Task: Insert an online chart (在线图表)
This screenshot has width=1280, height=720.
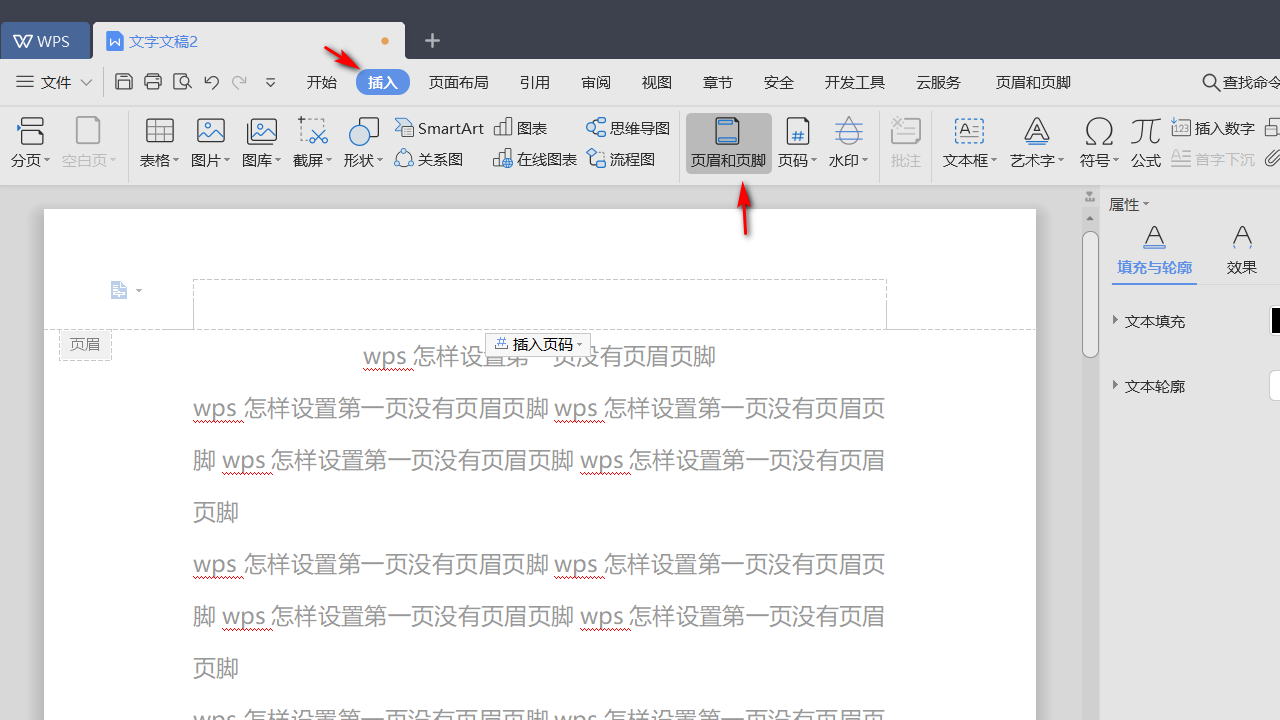Action: (x=535, y=159)
